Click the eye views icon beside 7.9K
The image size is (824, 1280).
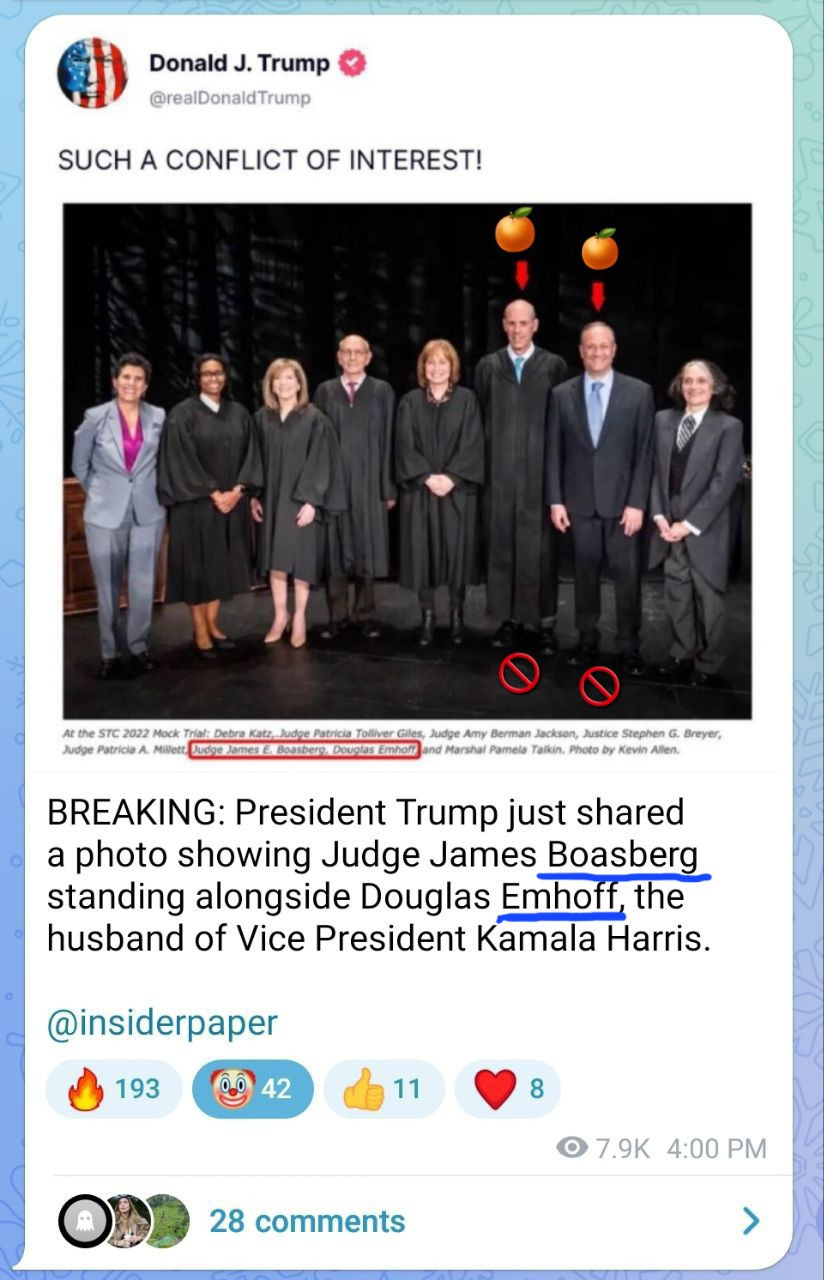coord(571,1148)
